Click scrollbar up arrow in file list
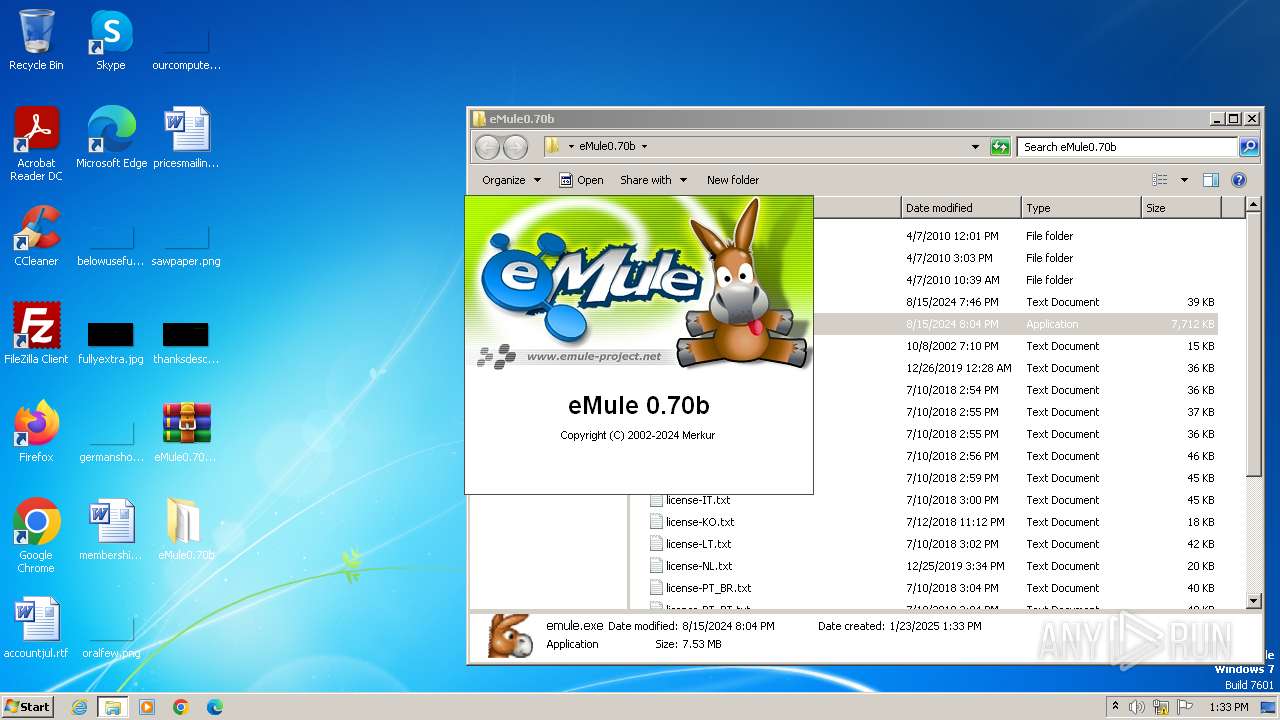Screen dimensions: 1280x720 click(x=1254, y=206)
